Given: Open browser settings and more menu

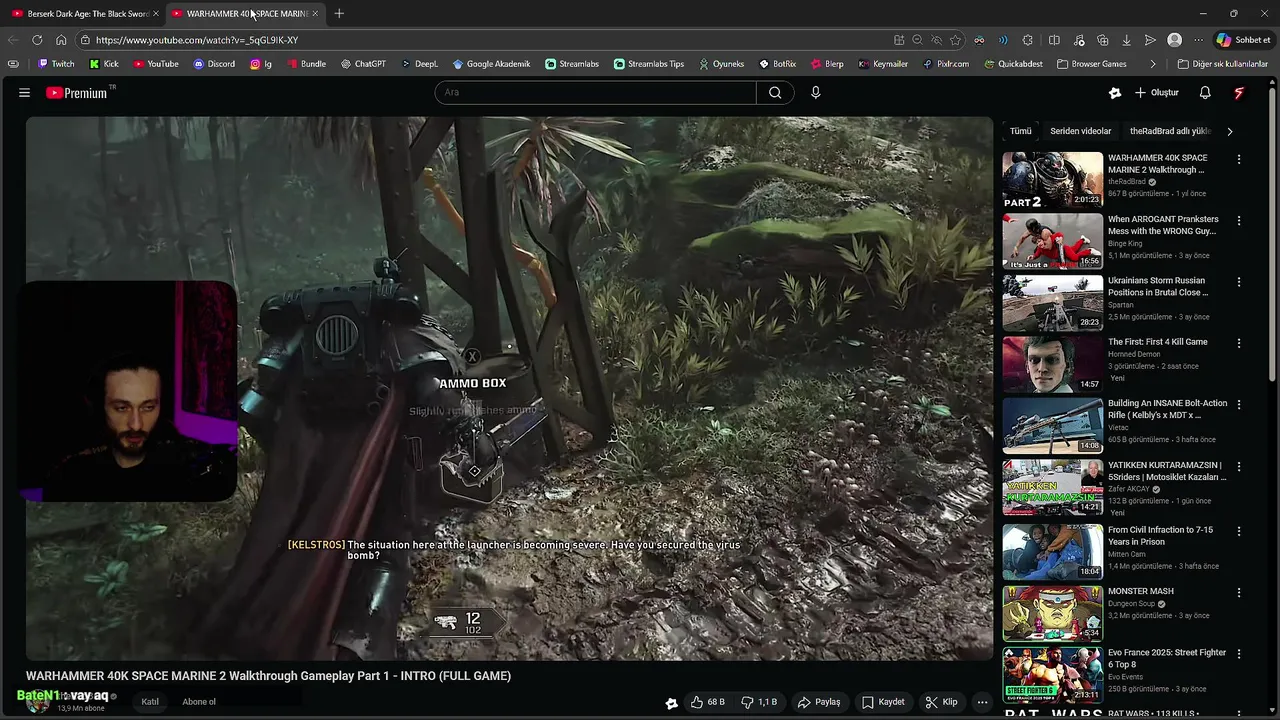Looking at the screenshot, I should [1198, 40].
